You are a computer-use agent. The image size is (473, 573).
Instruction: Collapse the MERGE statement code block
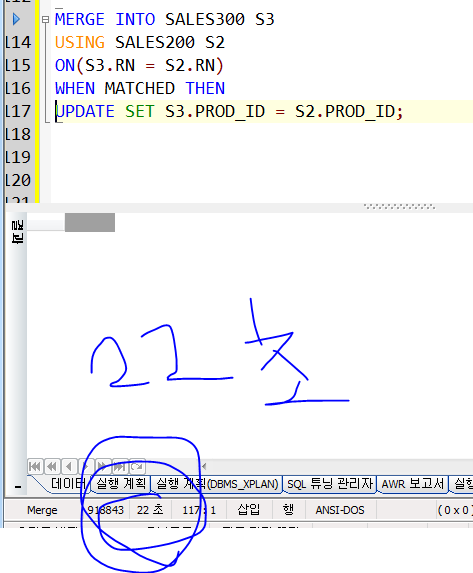click(x=45, y=19)
